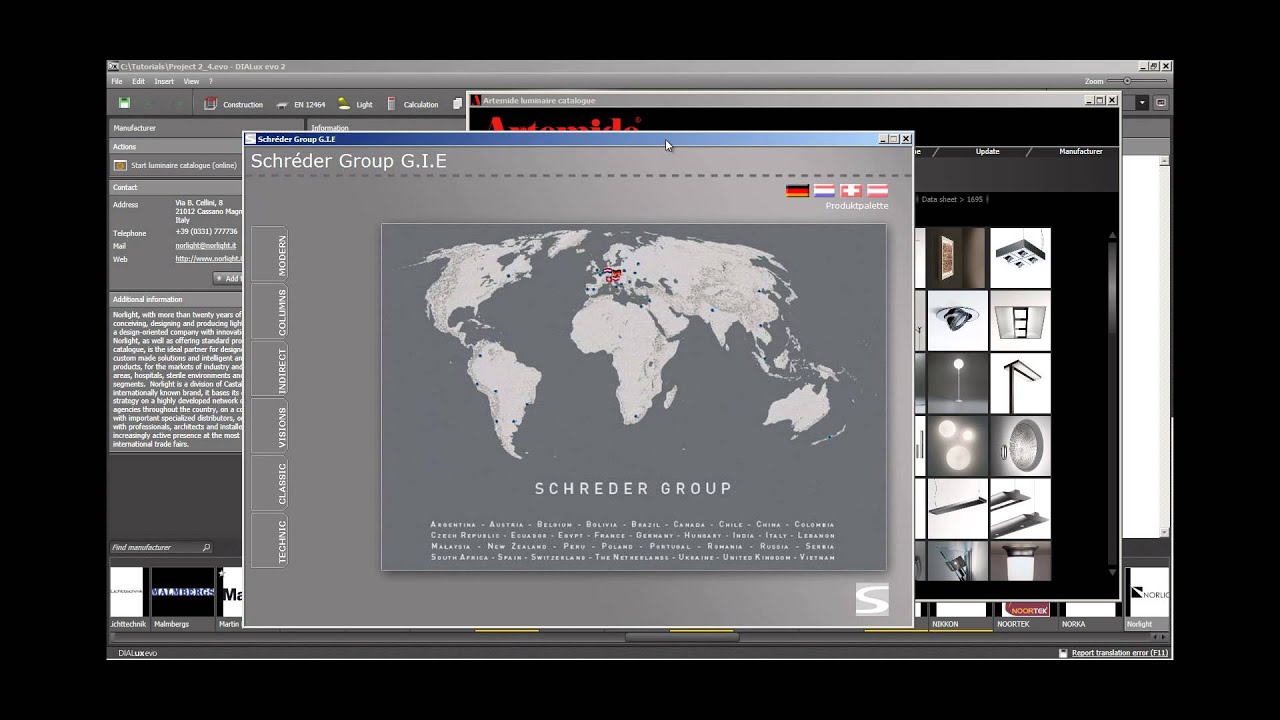Click the icon beside Report translation error
1280x720 pixels.
click(1063, 652)
